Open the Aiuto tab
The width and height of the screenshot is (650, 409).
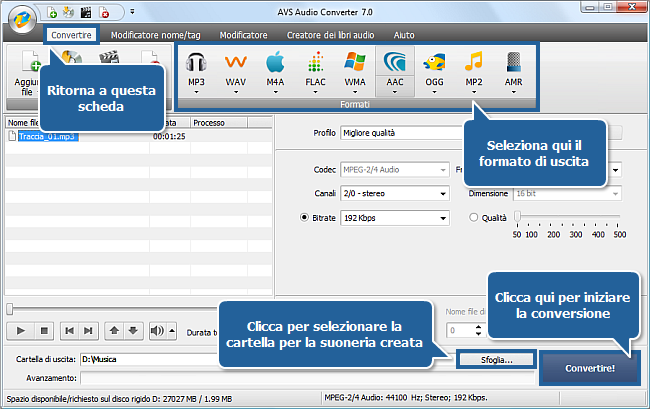point(404,34)
